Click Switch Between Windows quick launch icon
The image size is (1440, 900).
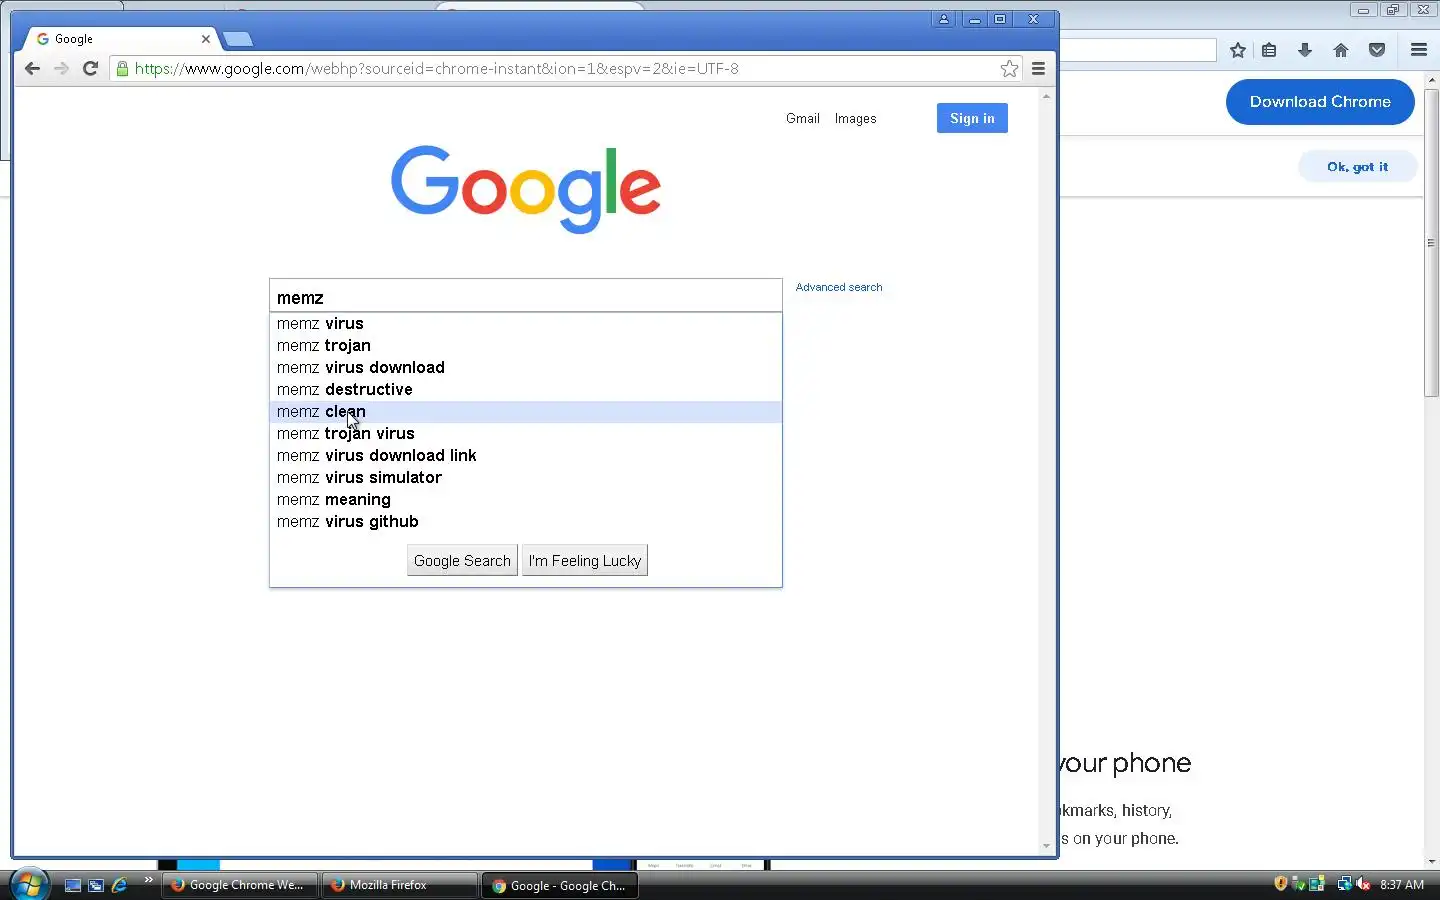tap(96, 885)
